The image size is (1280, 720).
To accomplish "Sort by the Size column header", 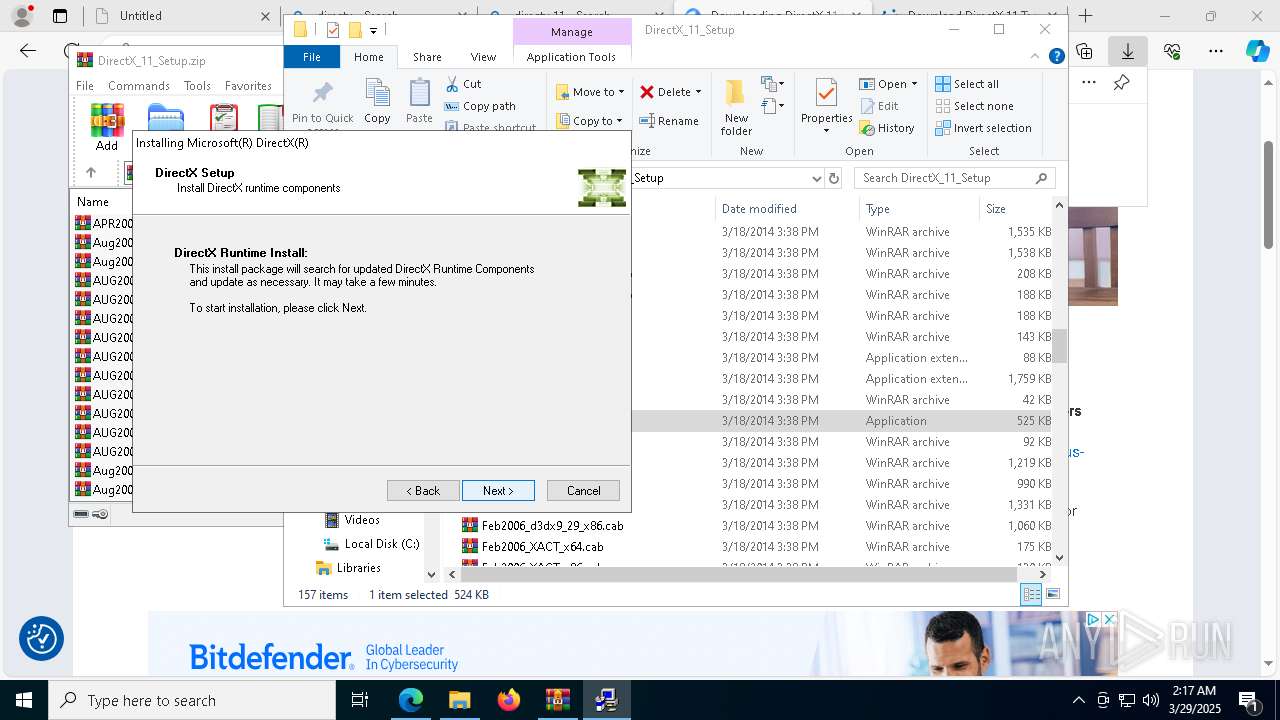I will [1015, 209].
